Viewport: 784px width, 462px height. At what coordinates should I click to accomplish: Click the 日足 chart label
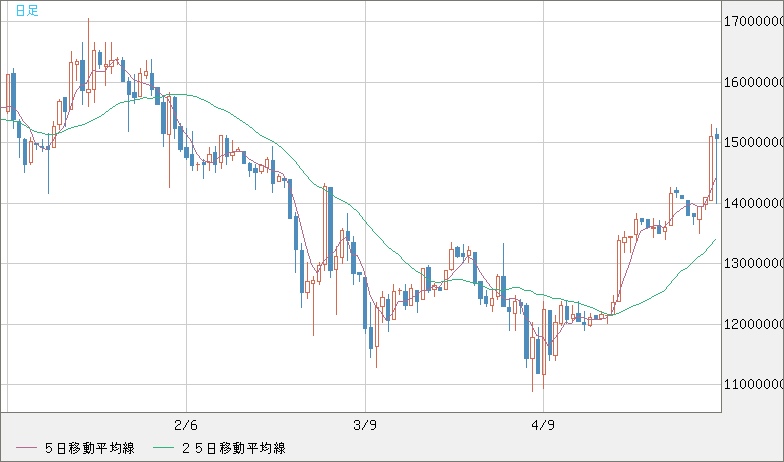coord(27,10)
